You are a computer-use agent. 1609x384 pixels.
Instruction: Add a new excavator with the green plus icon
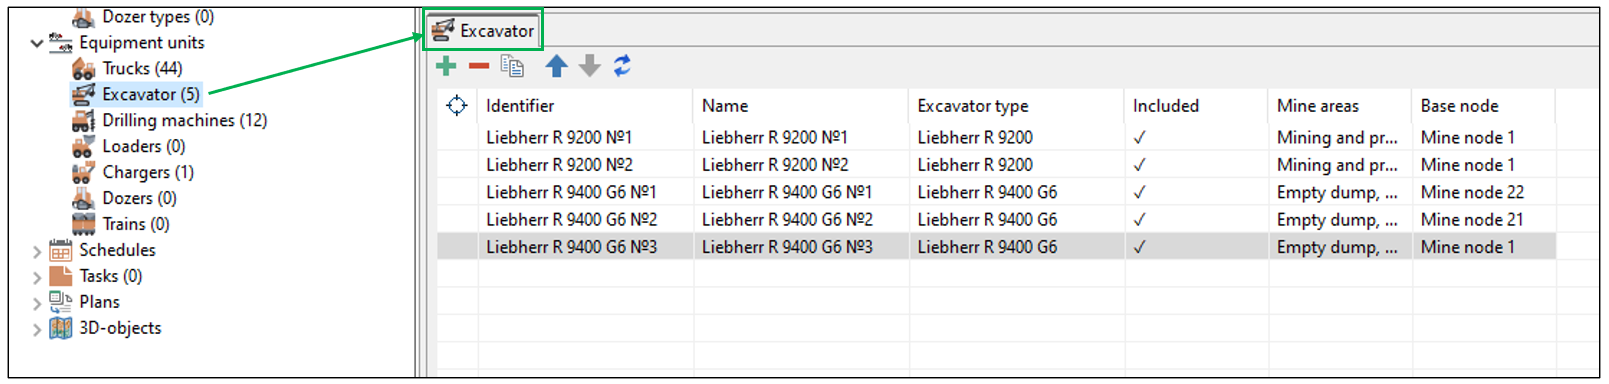[x=446, y=66]
